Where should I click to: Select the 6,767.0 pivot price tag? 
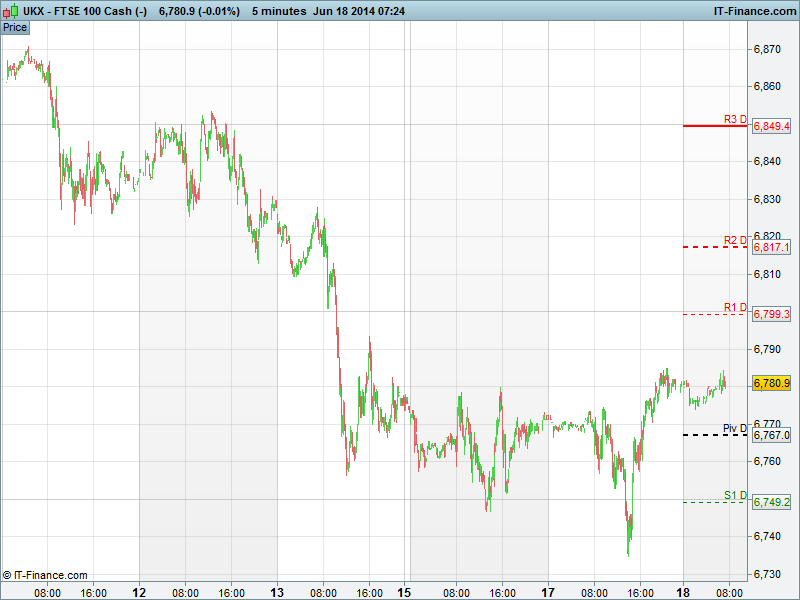(771, 435)
